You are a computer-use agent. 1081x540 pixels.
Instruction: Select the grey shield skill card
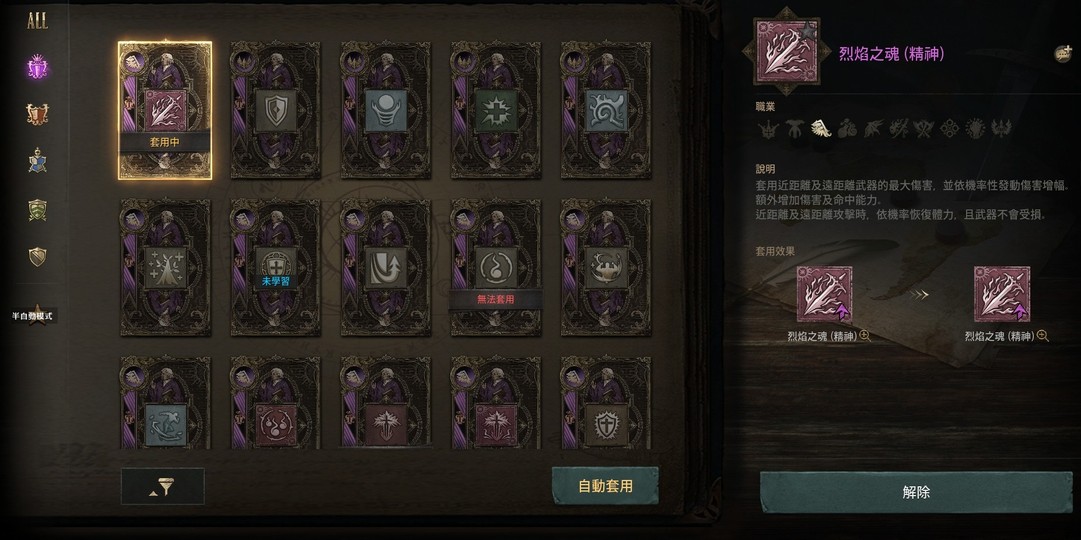pos(275,110)
